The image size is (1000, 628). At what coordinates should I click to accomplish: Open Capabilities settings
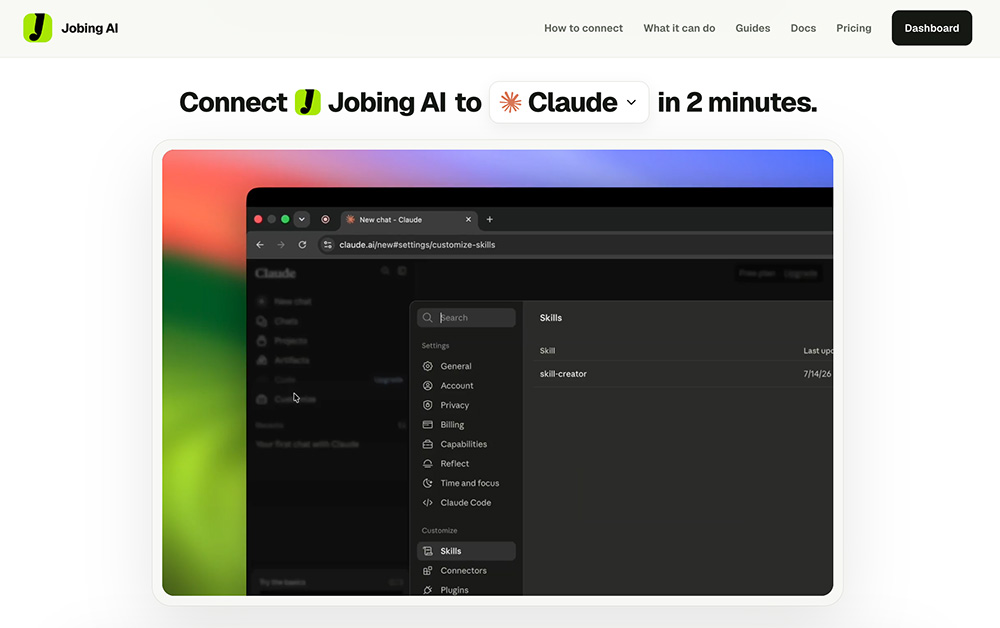[466, 444]
